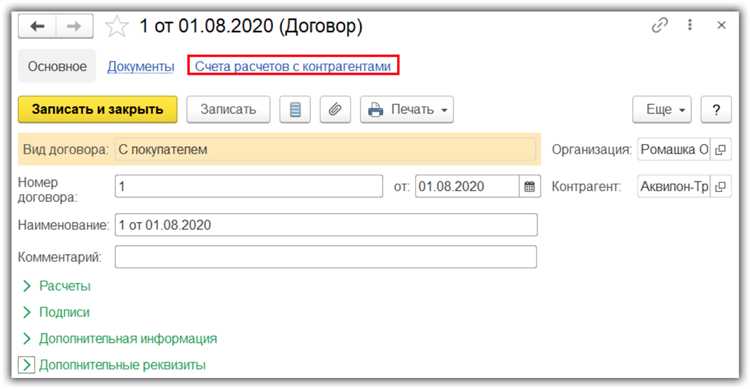Go forward with the right arrow button
The height and width of the screenshot is (389, 750).
74,26
